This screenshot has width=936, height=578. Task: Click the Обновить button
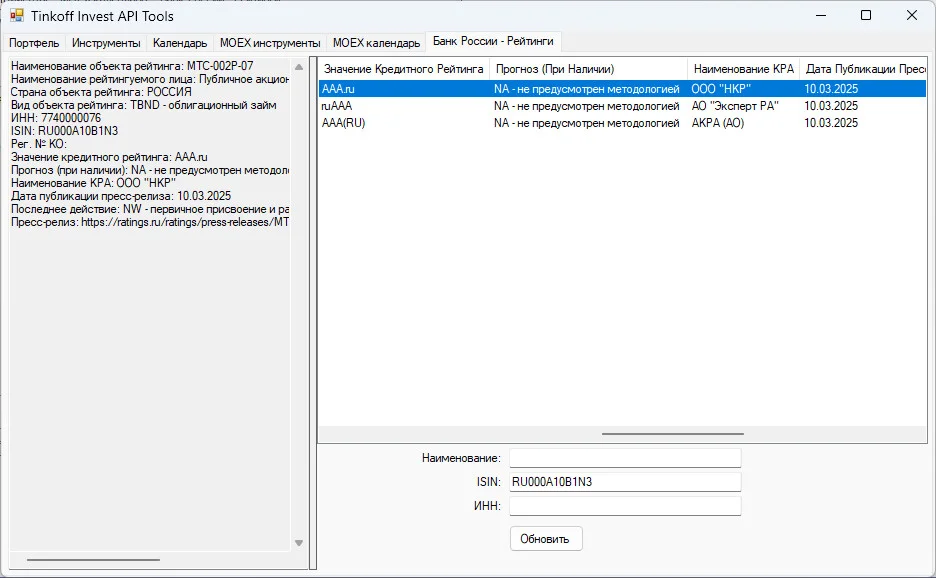coord(546,539)
